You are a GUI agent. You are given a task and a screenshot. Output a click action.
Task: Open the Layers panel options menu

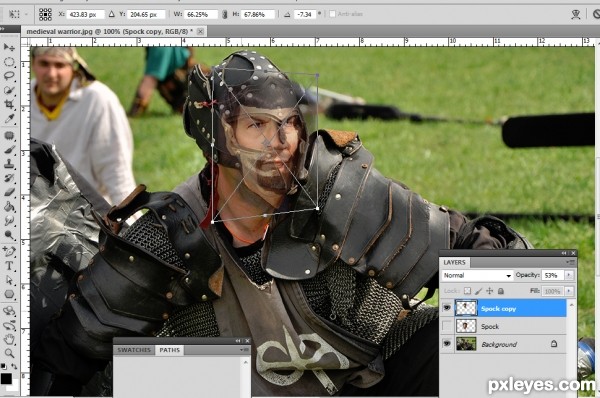coord(571,263)
